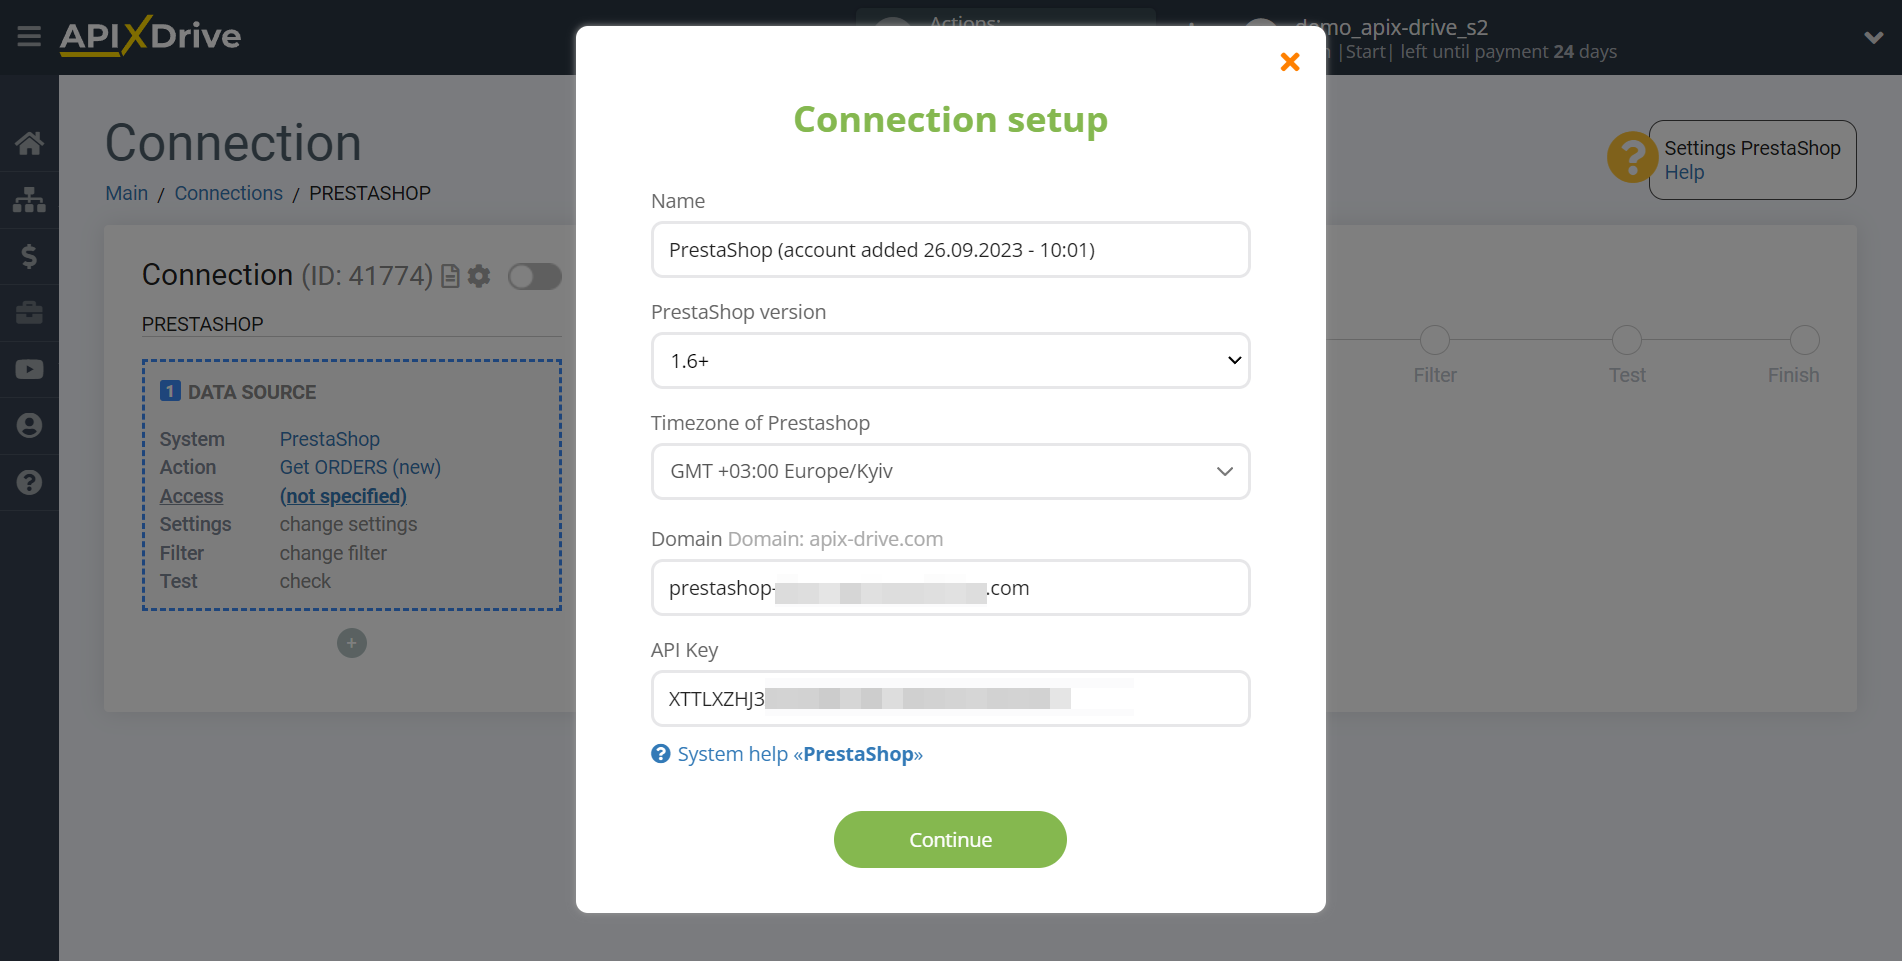Screen dimensions: 1902x961
Task: Open the briefcase icon in sidebar
Action: pos(29,313)
